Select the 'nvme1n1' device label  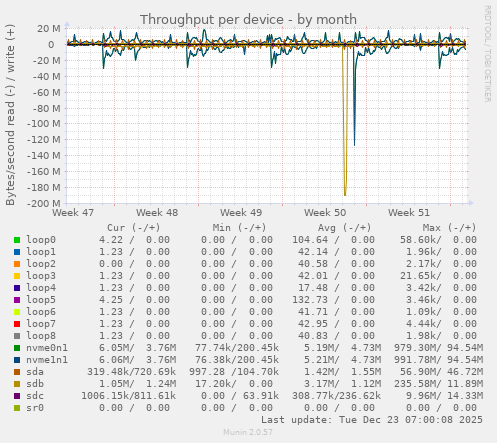click(47, 360)
